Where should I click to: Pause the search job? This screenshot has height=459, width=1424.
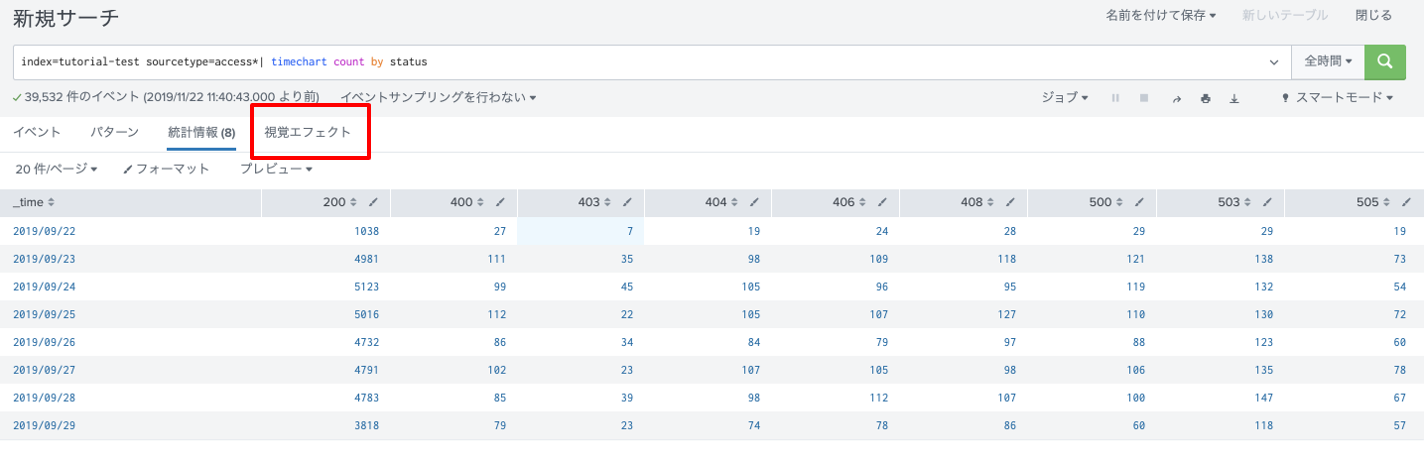tap(1115, 98)
